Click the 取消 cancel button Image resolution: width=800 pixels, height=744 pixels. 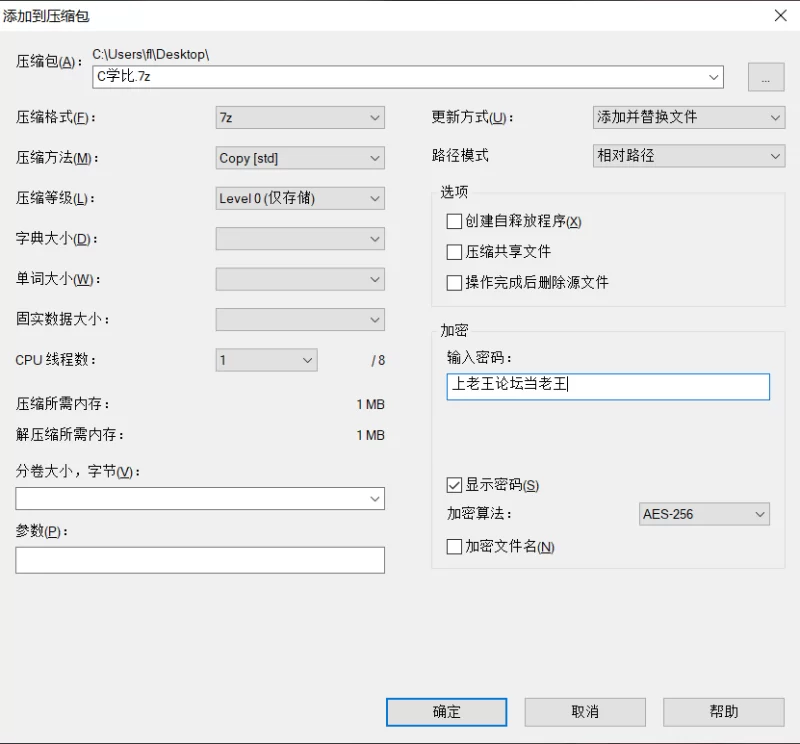coord(585,712)
